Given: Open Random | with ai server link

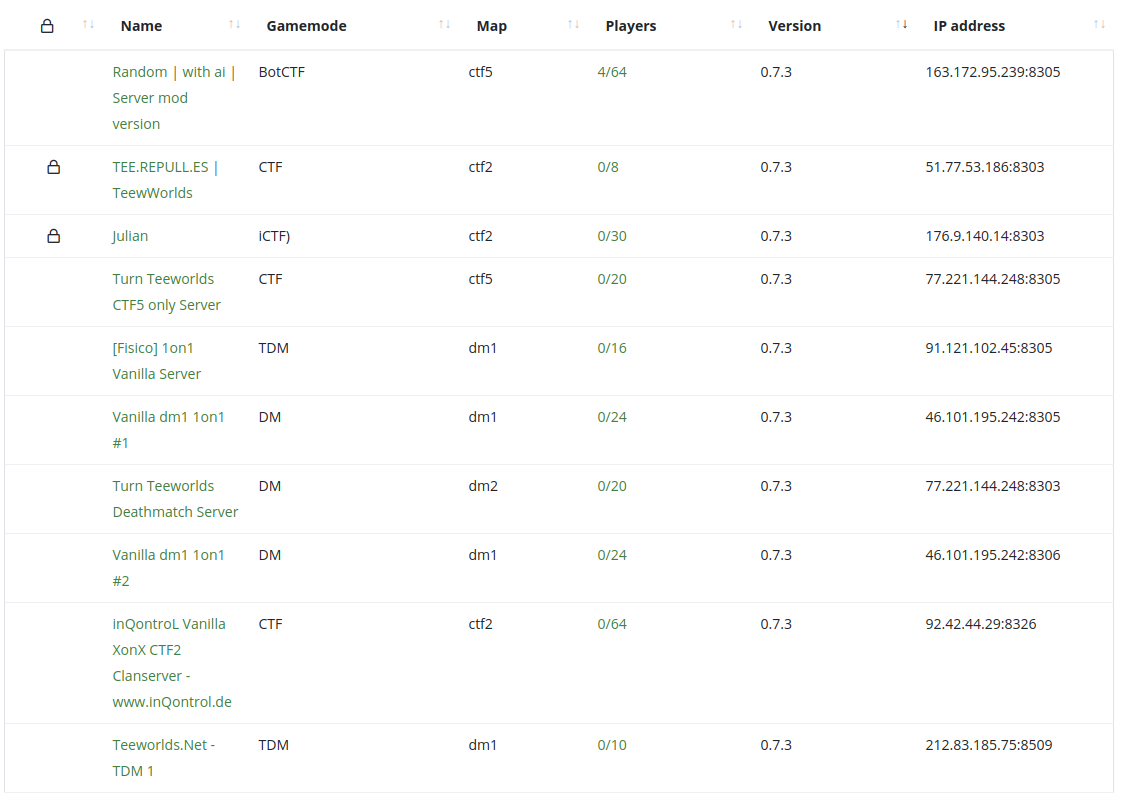Looking at the screenshot, I should tap(174, 98).
